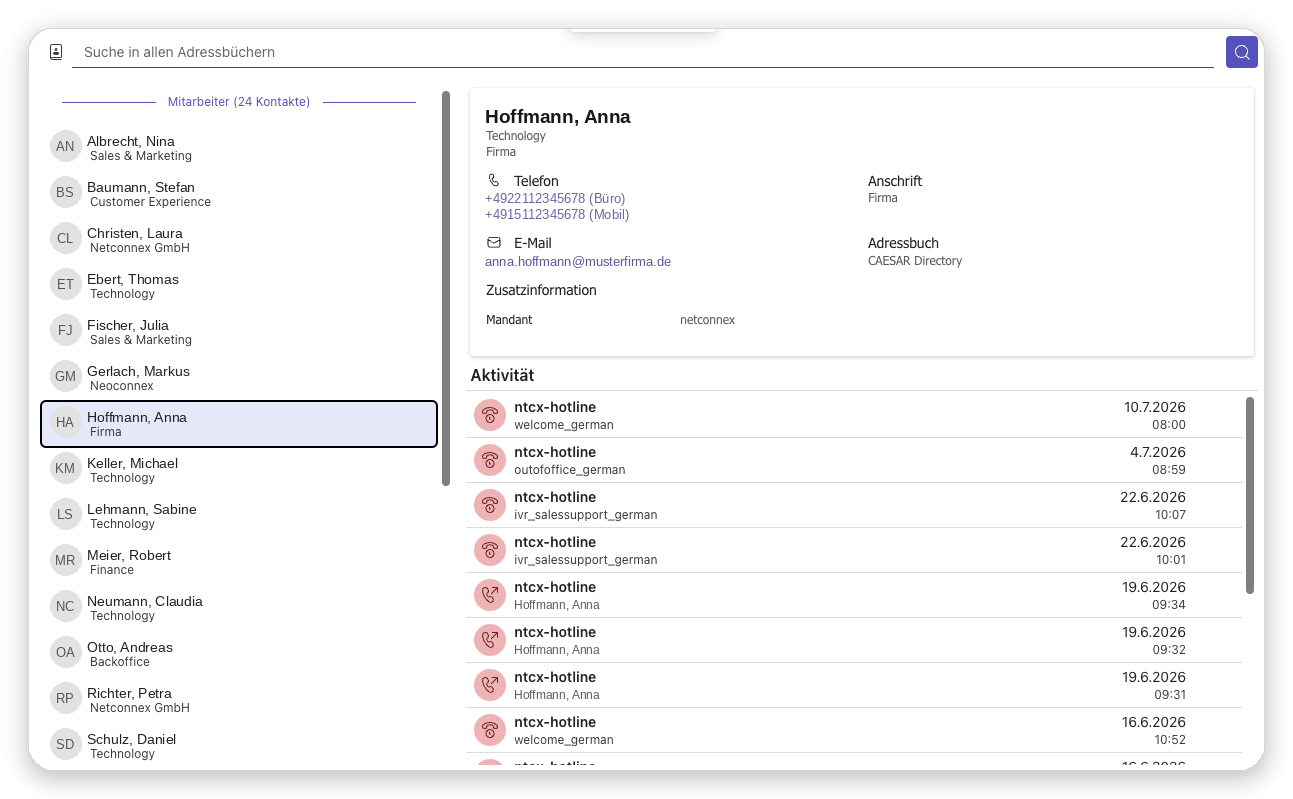The height and width of the screenshot is (799, 1293).
Task: Focus the 'Suche in allen Adressbüchern' search field
Action: coord(642,52)
